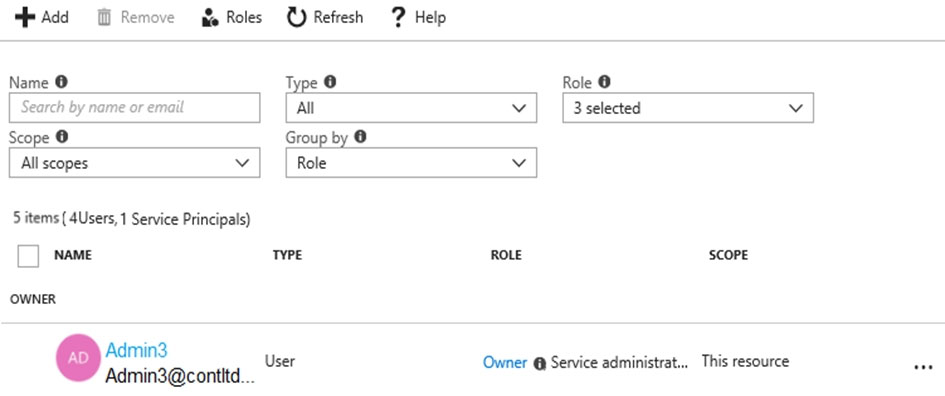The width and height of the screenshot is (945, 396).
Task: Open the Admin3 user link
Action: (x=137, y=350)
